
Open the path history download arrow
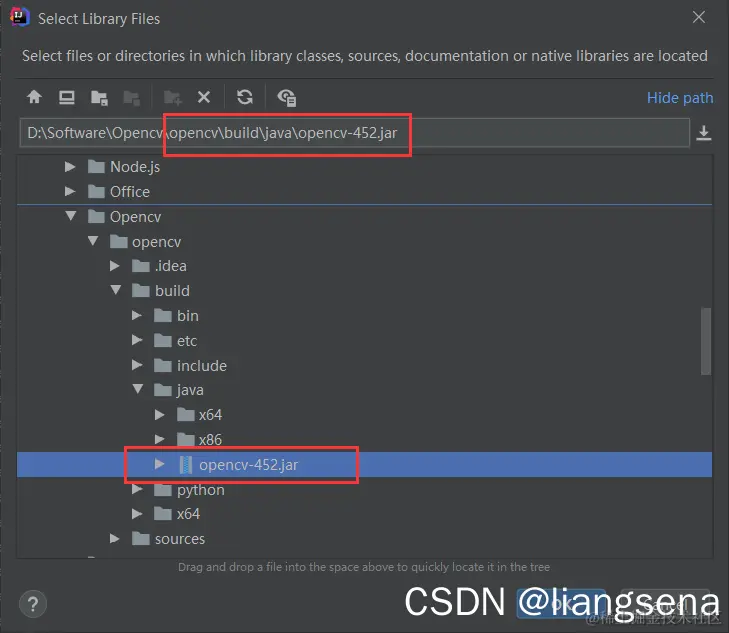tap(704, 133)
